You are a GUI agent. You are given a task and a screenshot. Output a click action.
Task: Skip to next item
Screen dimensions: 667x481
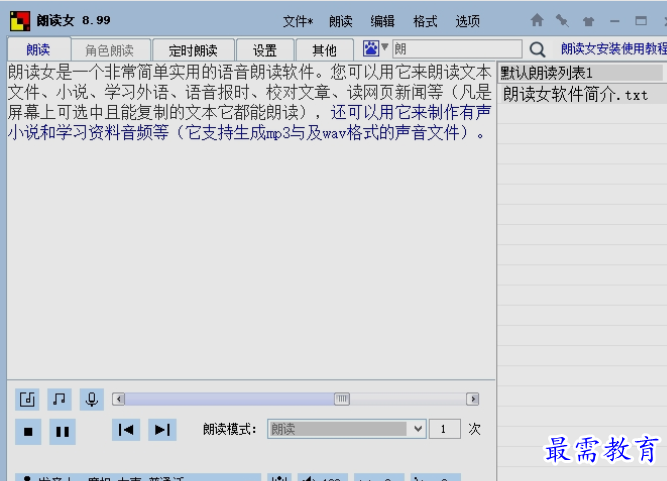point(162,430)
